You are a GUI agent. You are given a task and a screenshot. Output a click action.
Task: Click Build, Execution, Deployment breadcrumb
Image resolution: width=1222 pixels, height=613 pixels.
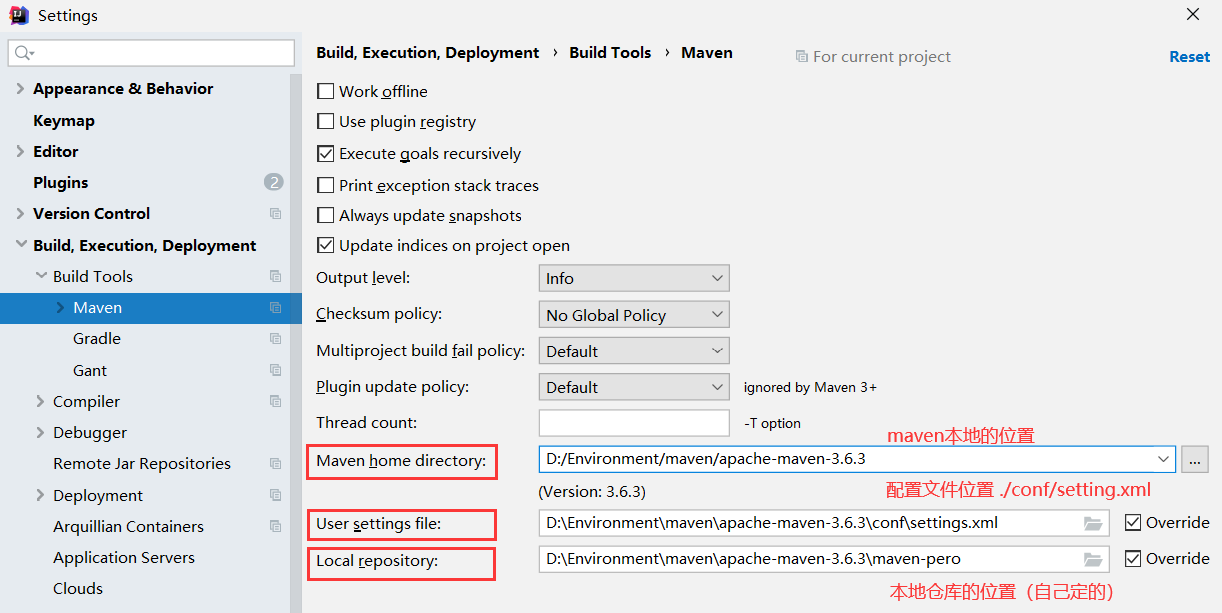(428, 53)
